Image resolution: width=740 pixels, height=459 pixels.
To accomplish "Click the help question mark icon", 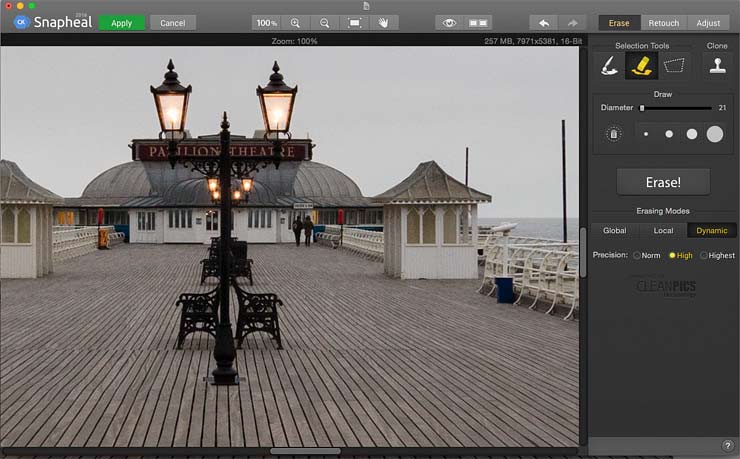I will coord(727,445).
